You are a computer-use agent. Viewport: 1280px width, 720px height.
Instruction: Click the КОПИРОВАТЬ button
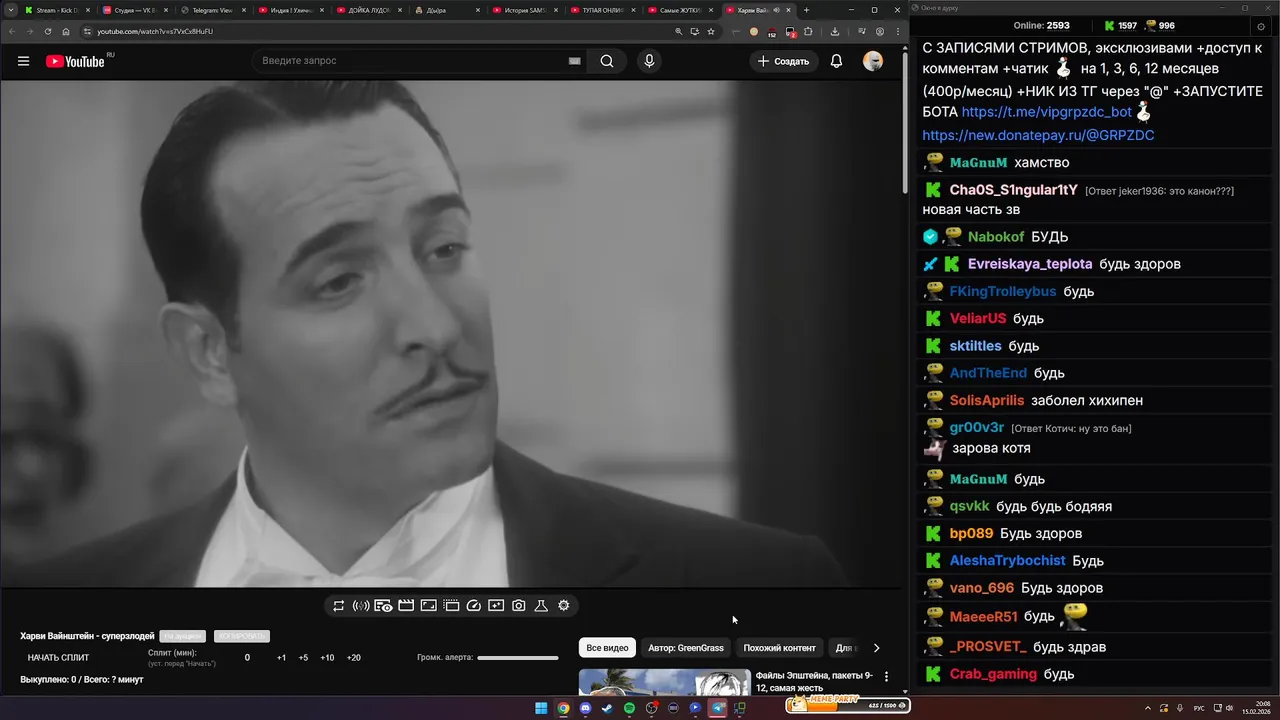(241, 636)
